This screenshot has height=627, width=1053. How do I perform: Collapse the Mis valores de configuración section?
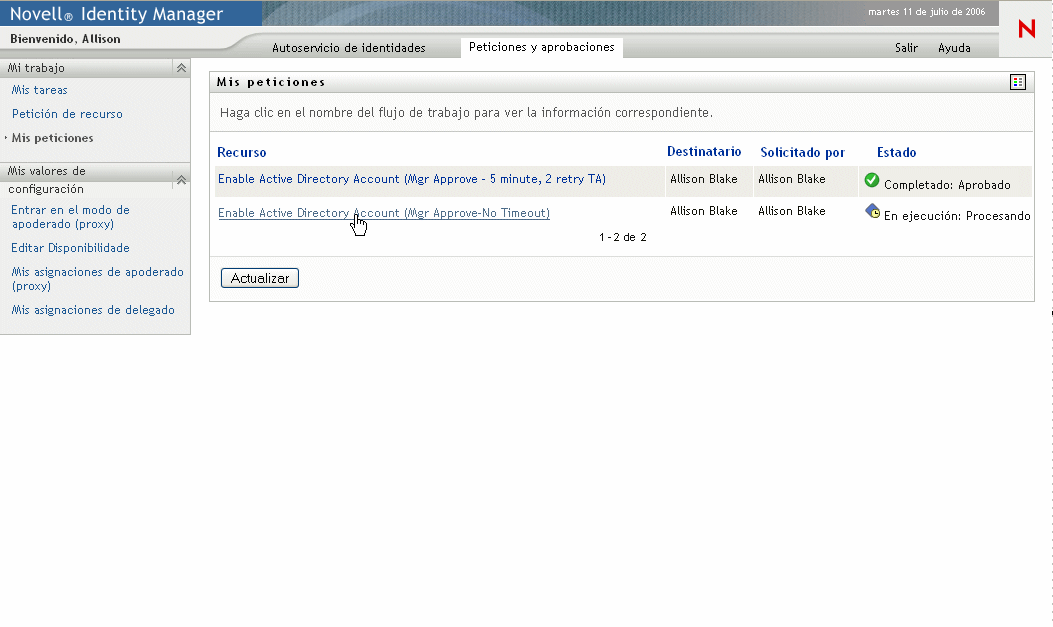tap(181, 180)
